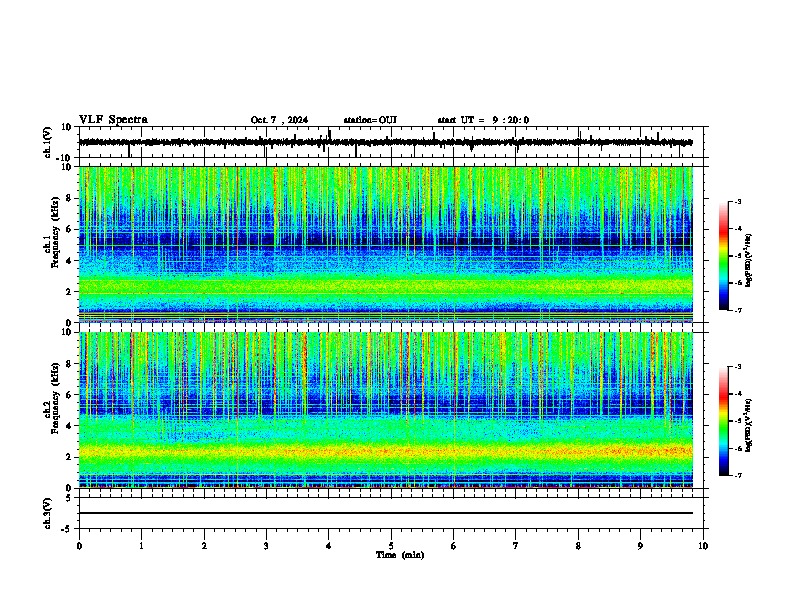Click the "-4" tick on the upper color bar
Screen dimensions: 792x612
[x=737, y=229]
